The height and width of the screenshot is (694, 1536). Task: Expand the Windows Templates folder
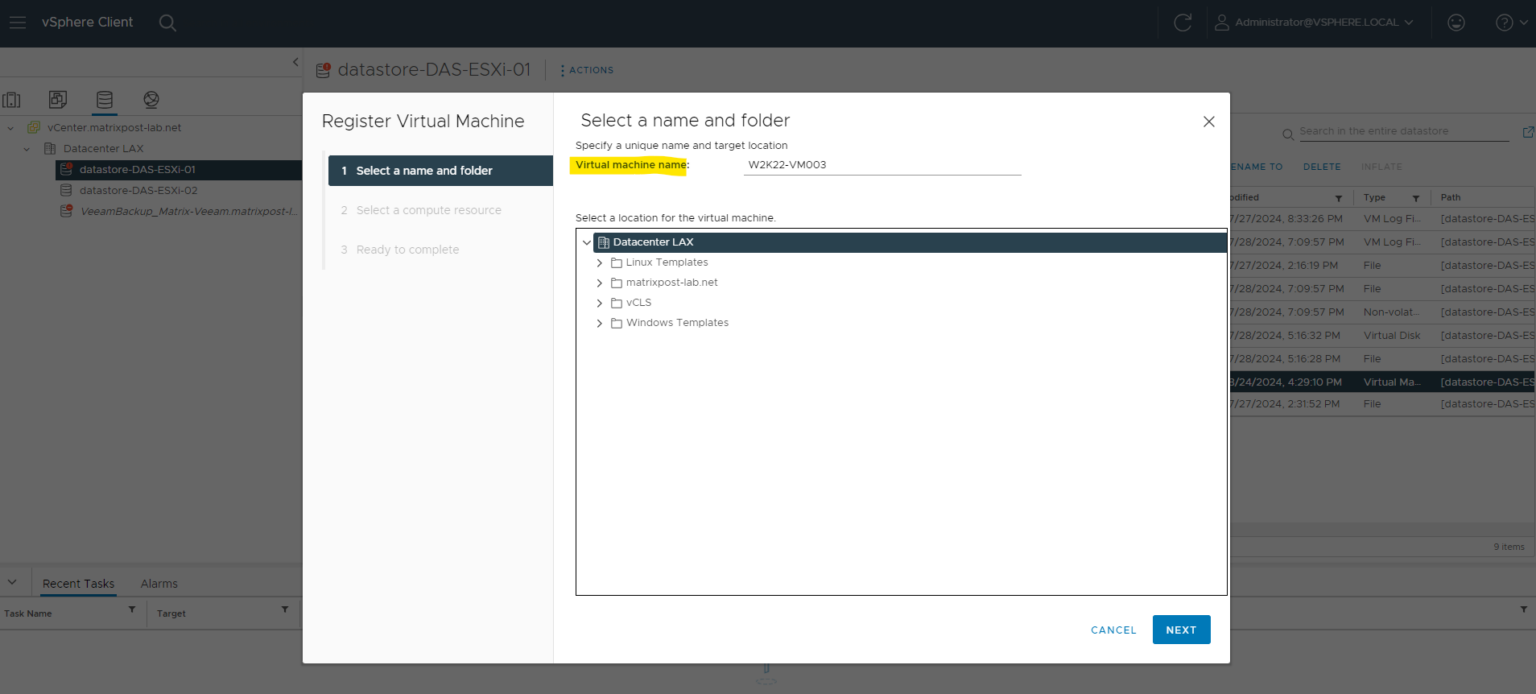click(599, 322)
